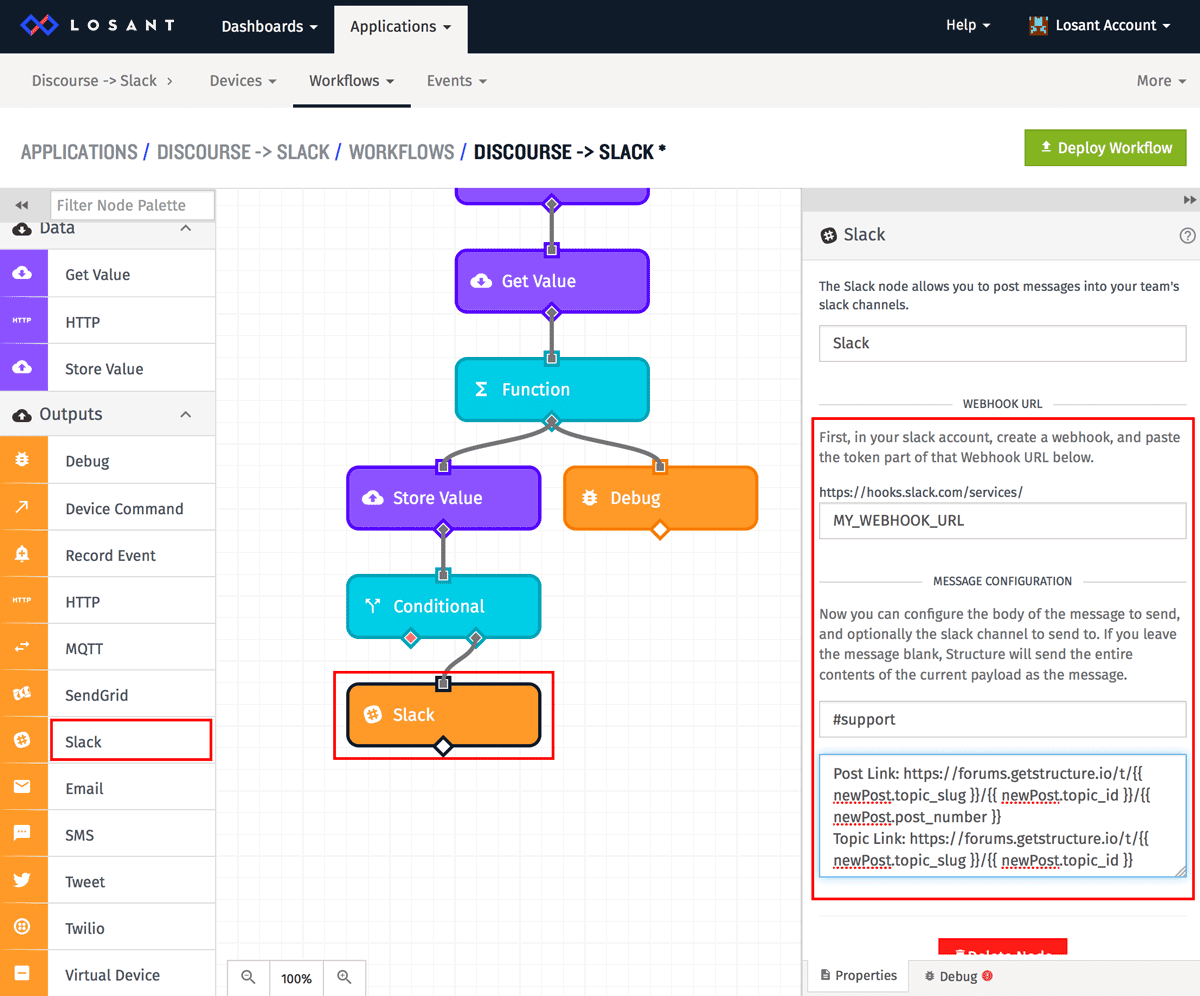Zoom out the canvas with the minus magnifier
1200x996 pixels.
coord(249,978)
